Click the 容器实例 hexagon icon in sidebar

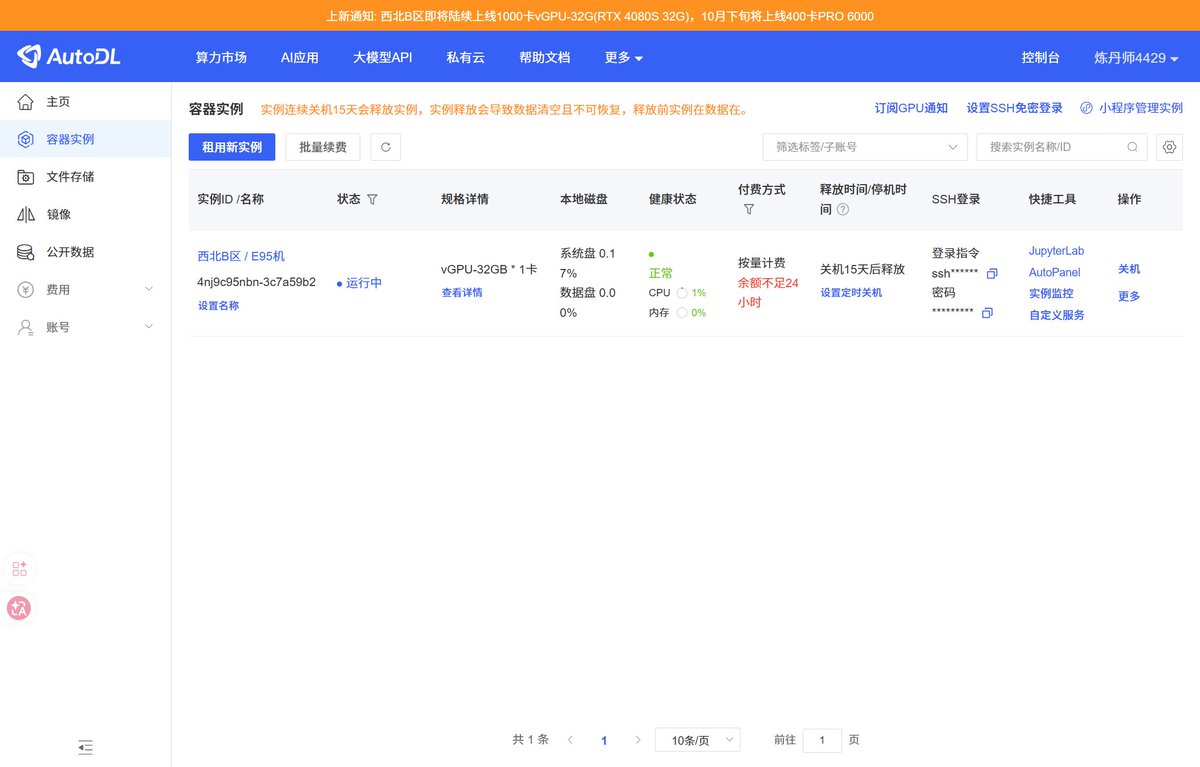coord(26,139)
